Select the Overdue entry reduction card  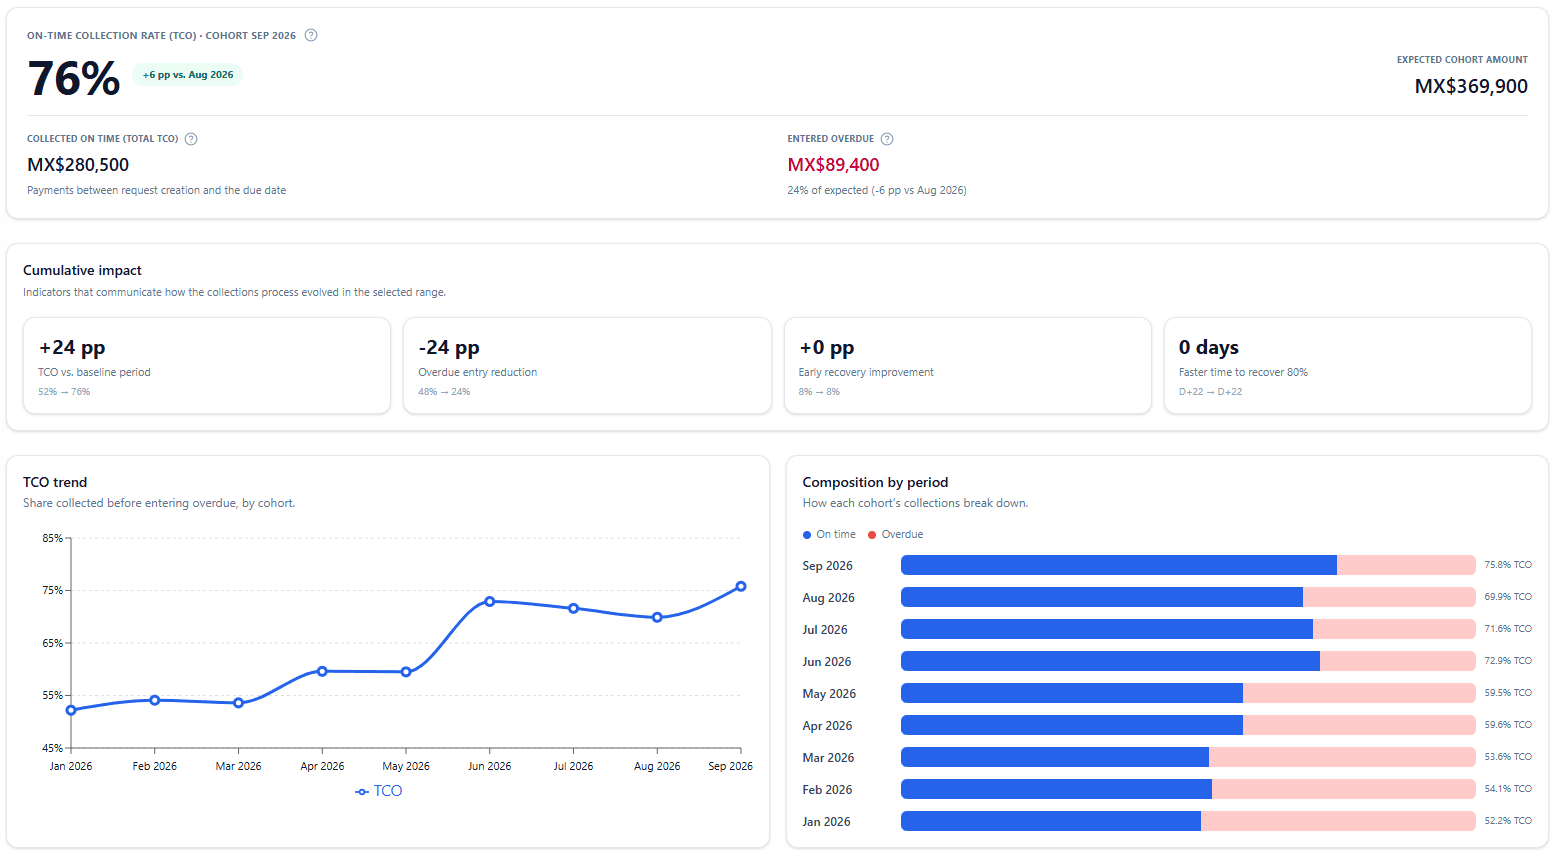[x=587, y=365]
